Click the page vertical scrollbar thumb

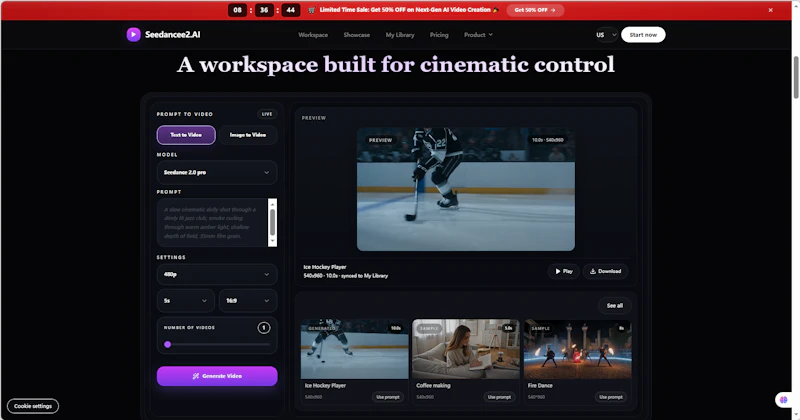(x=795, y=77)
